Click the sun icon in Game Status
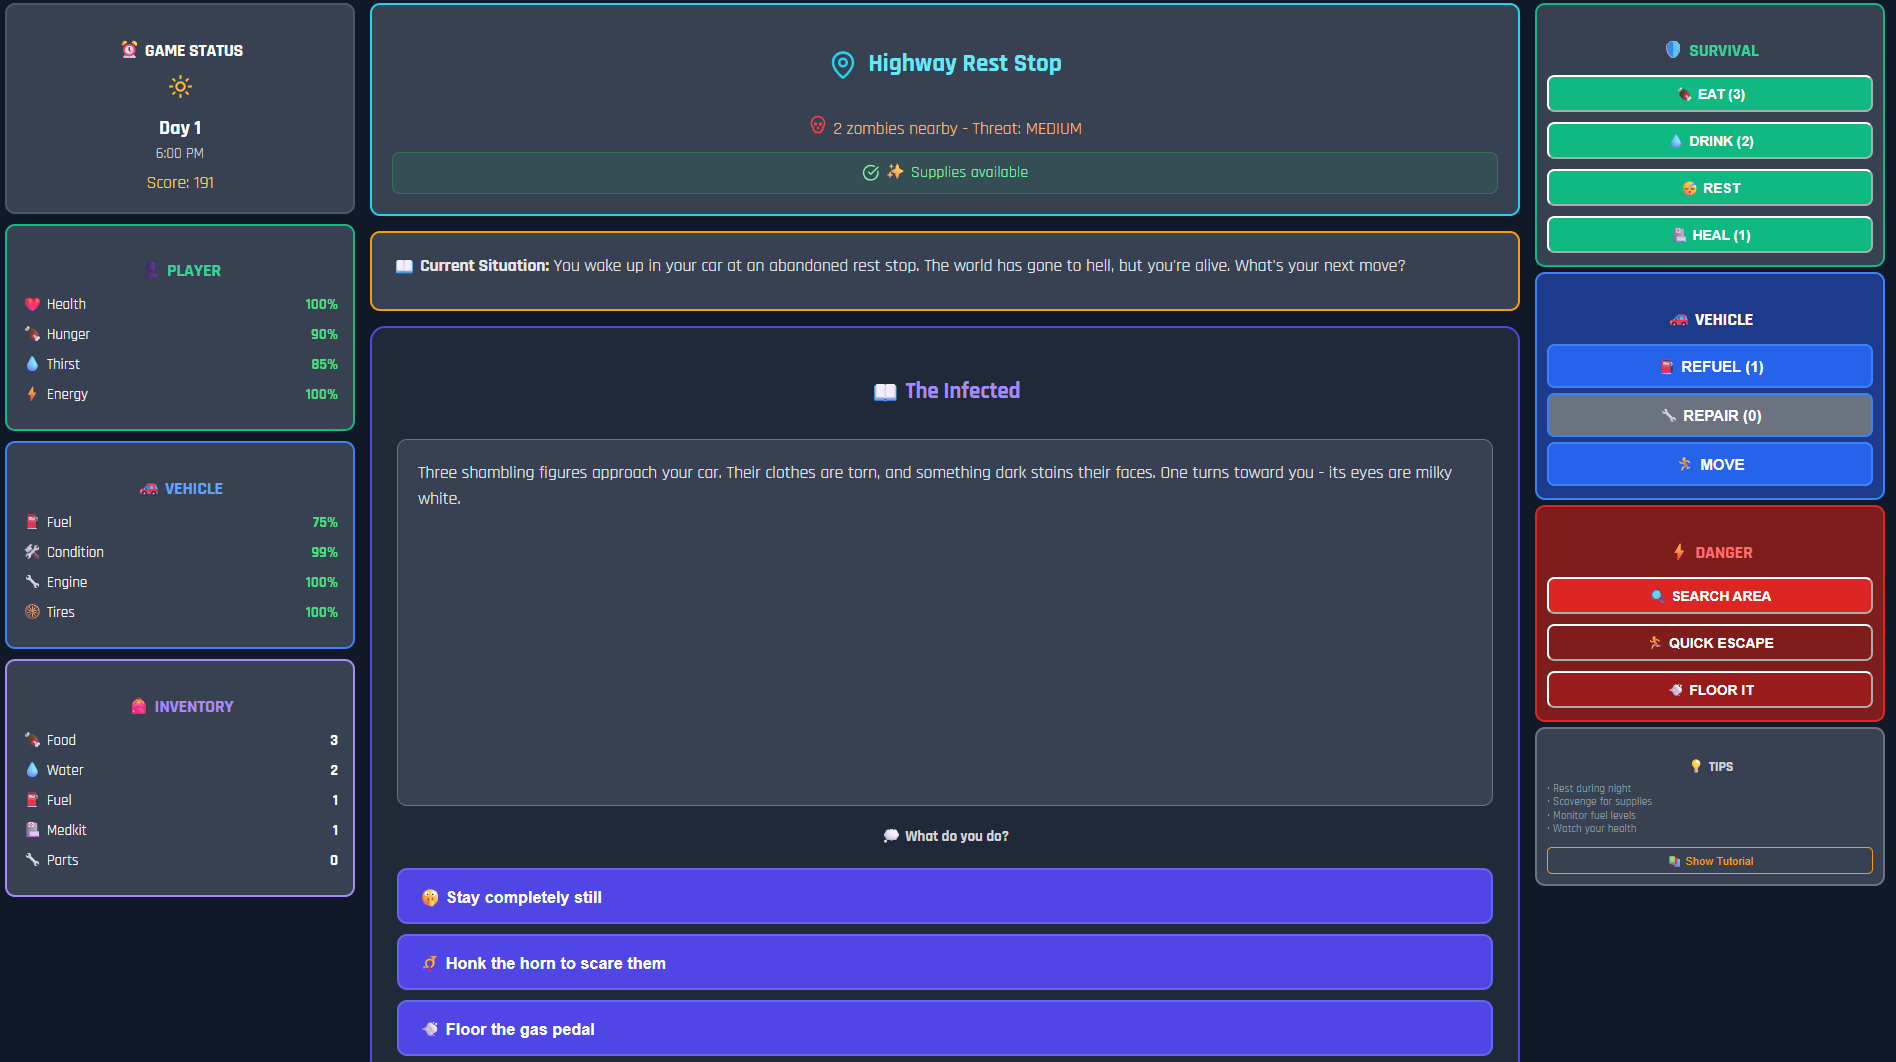The height and width of the screenshot is (1062, 1896). (x=180, y=87)
